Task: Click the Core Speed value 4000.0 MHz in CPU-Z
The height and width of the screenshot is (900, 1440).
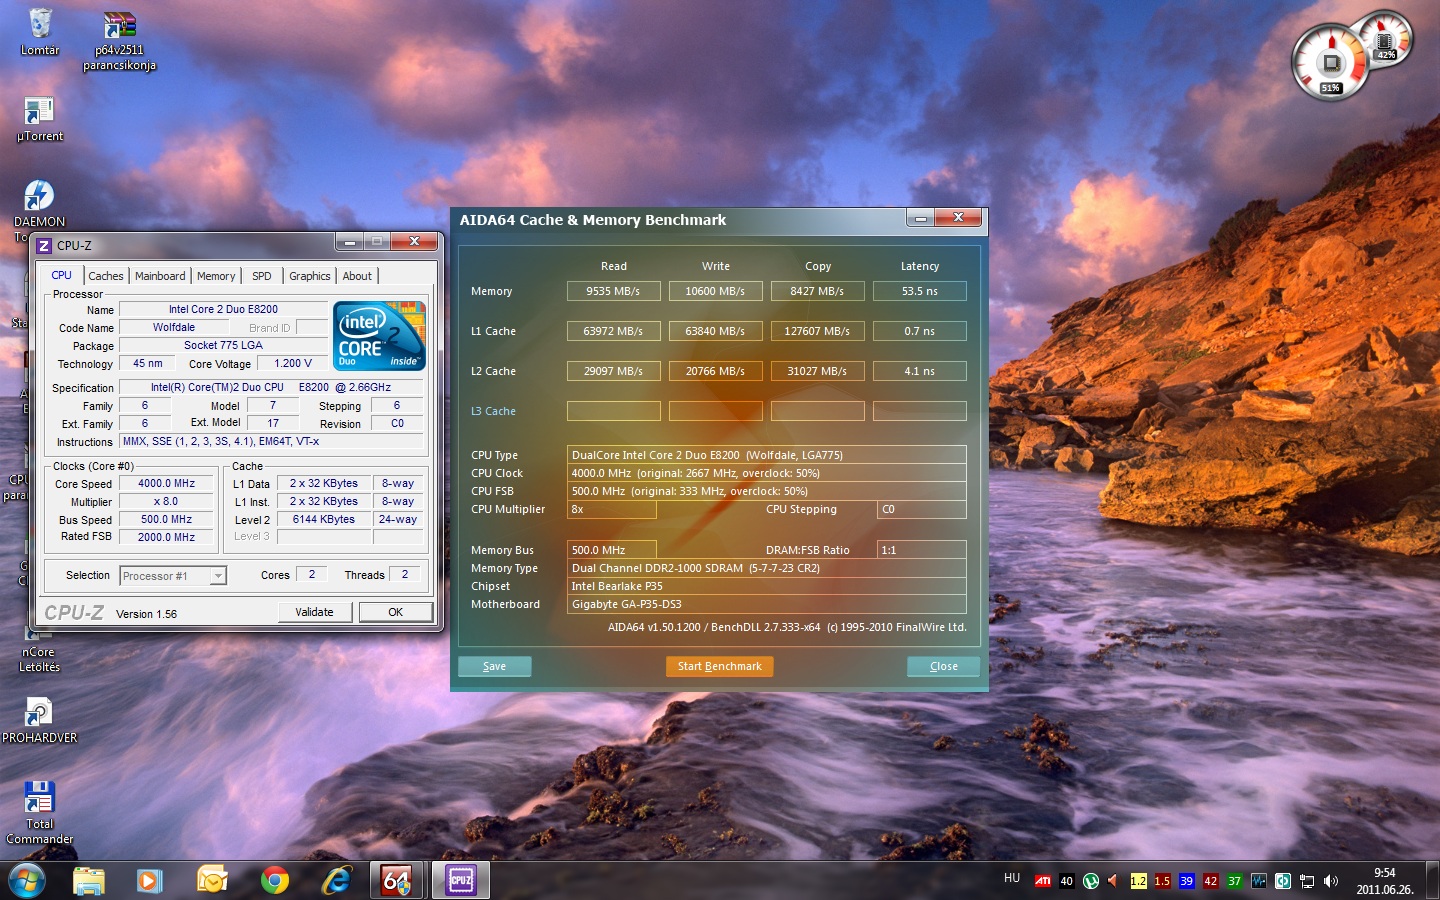Action: click(167, 483)
